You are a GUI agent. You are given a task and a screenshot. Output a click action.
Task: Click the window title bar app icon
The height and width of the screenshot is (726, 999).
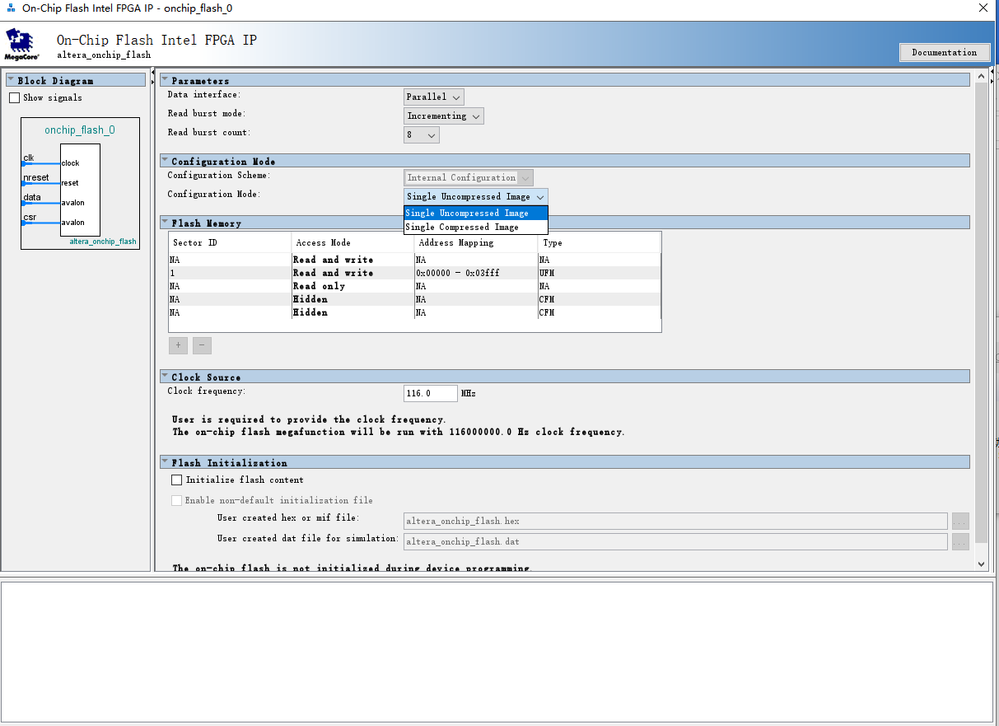pos(11,8)
